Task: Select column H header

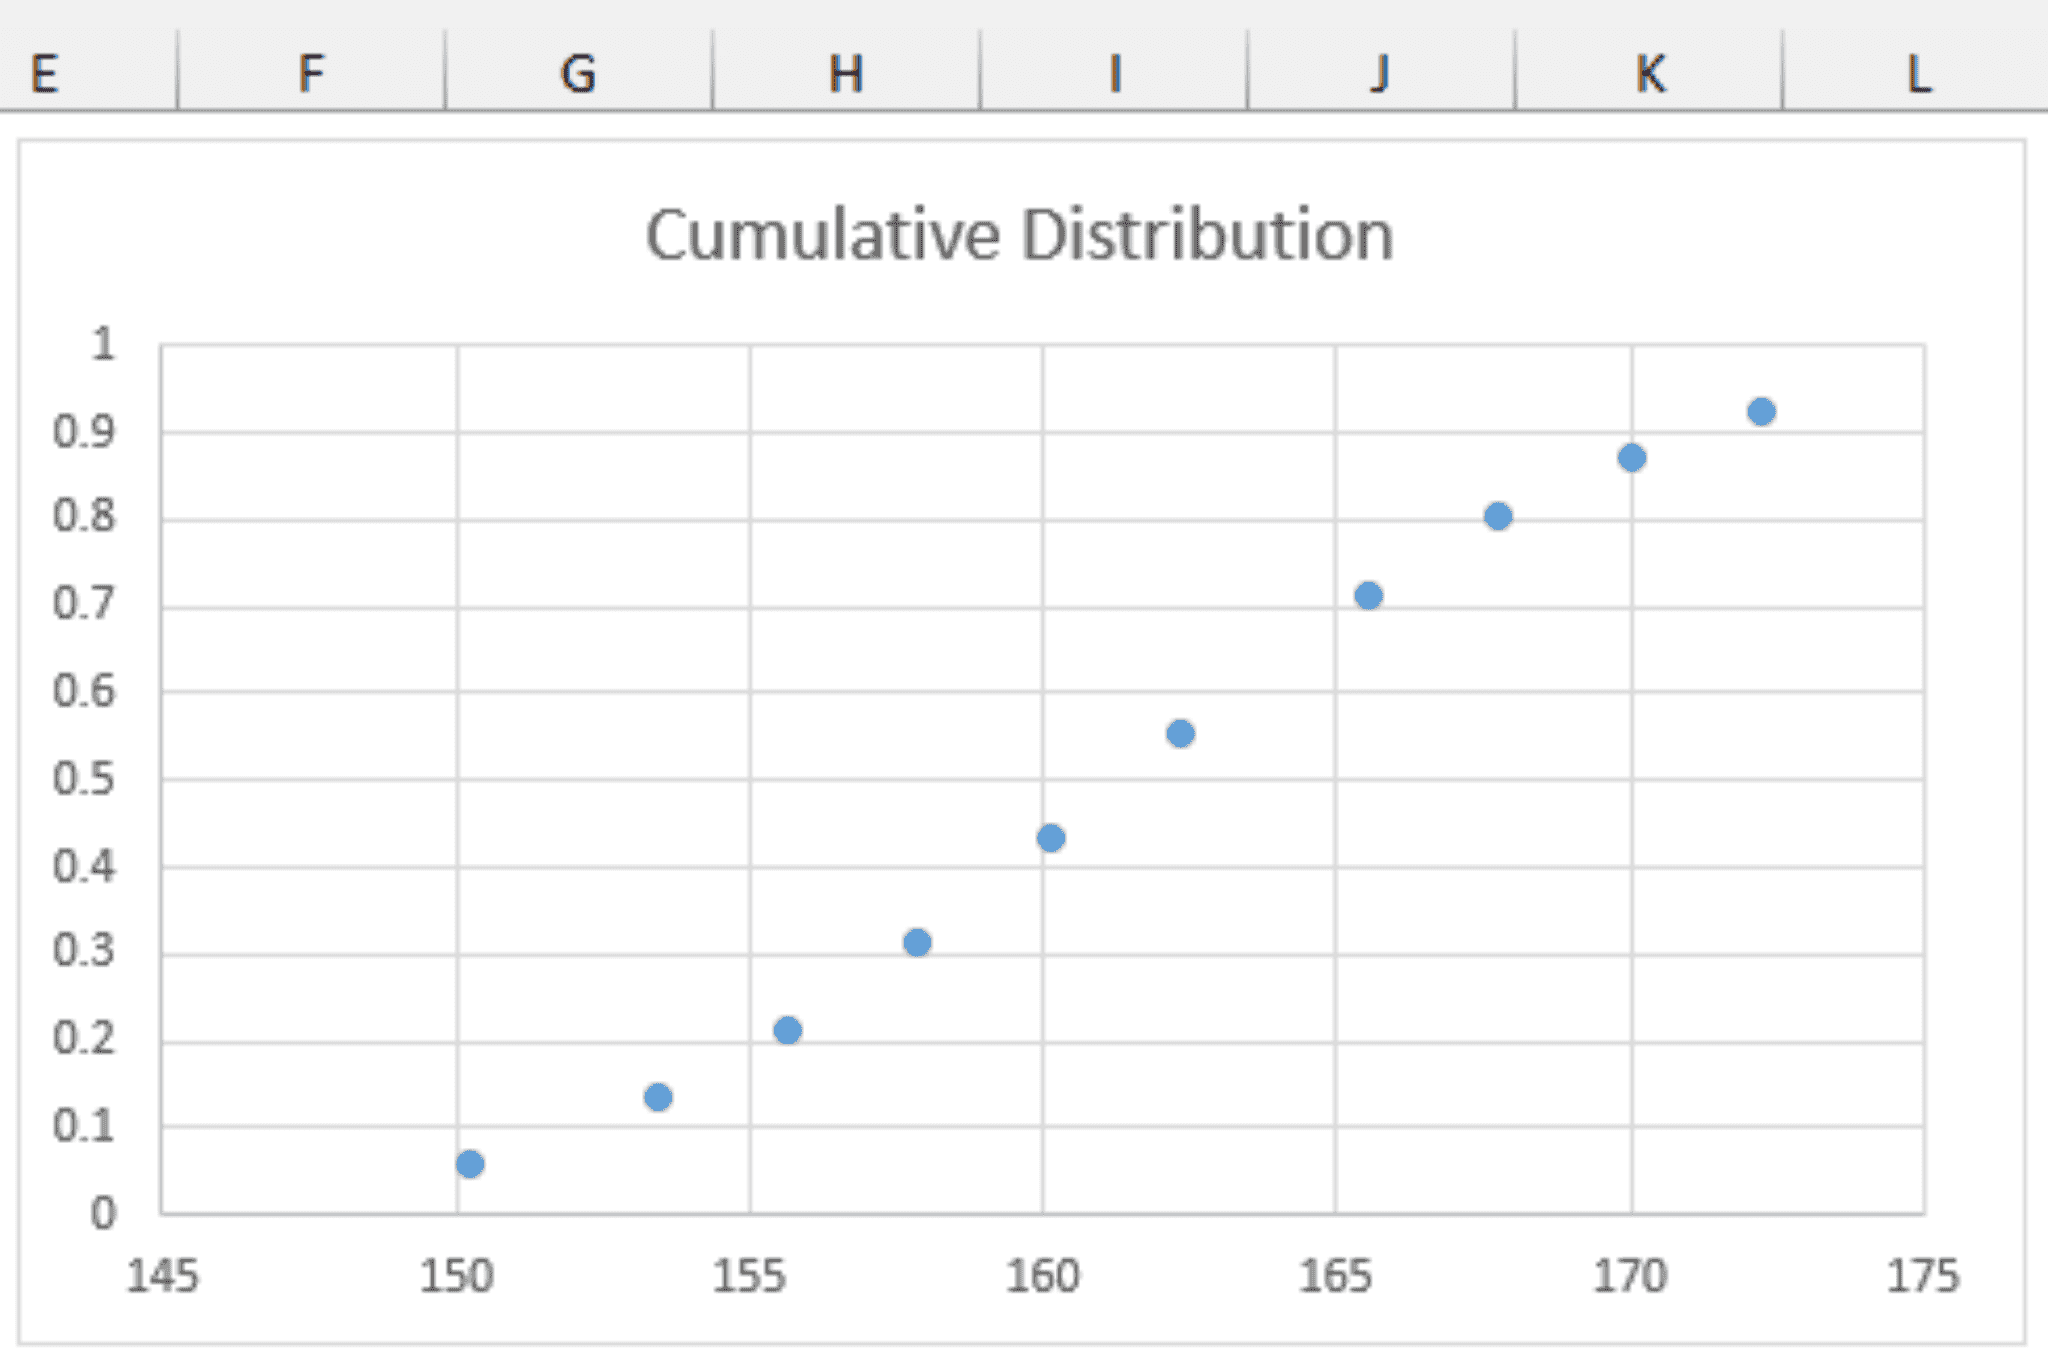Action: (846, 73)
